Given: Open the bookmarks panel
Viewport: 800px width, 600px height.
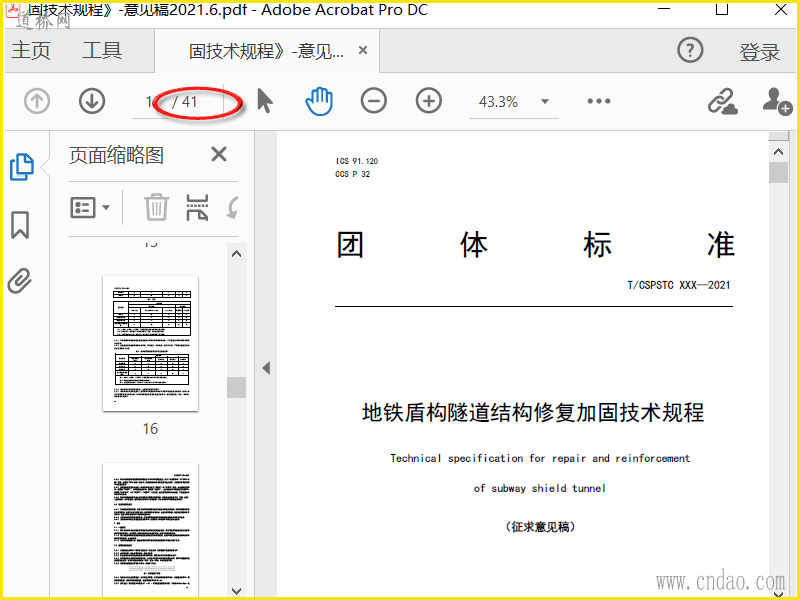Looking at the screenshot, I should 20,225.
